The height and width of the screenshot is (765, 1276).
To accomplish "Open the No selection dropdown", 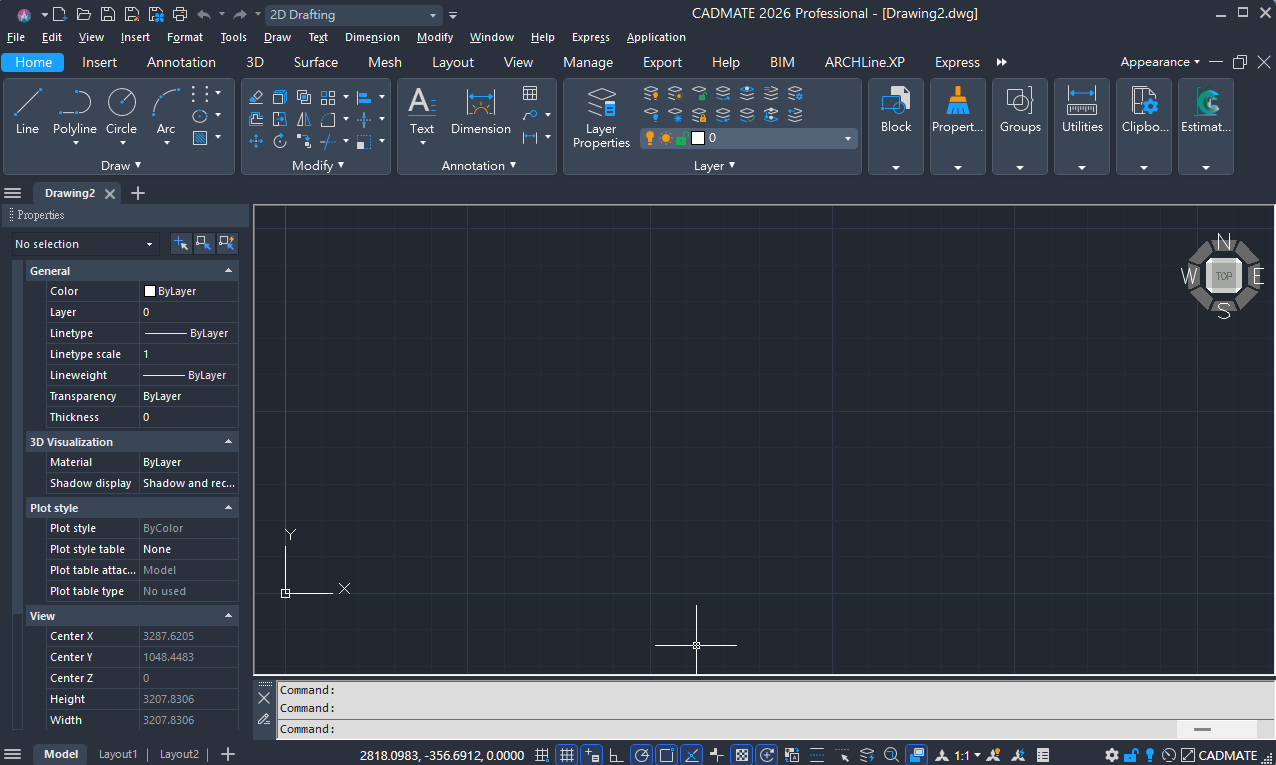I will 84,244.
